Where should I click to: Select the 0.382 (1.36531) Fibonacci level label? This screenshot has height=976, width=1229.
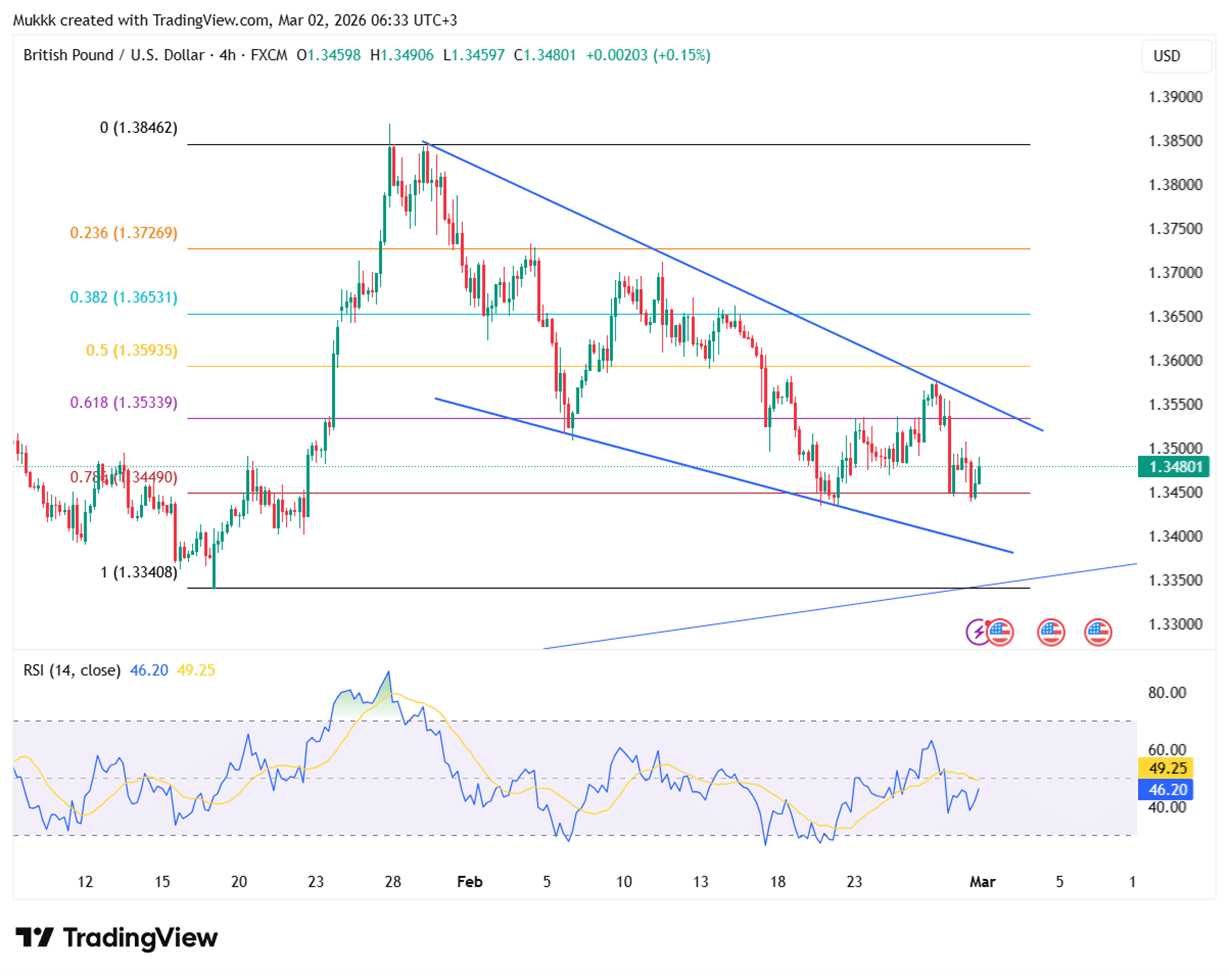click(123, 297)
